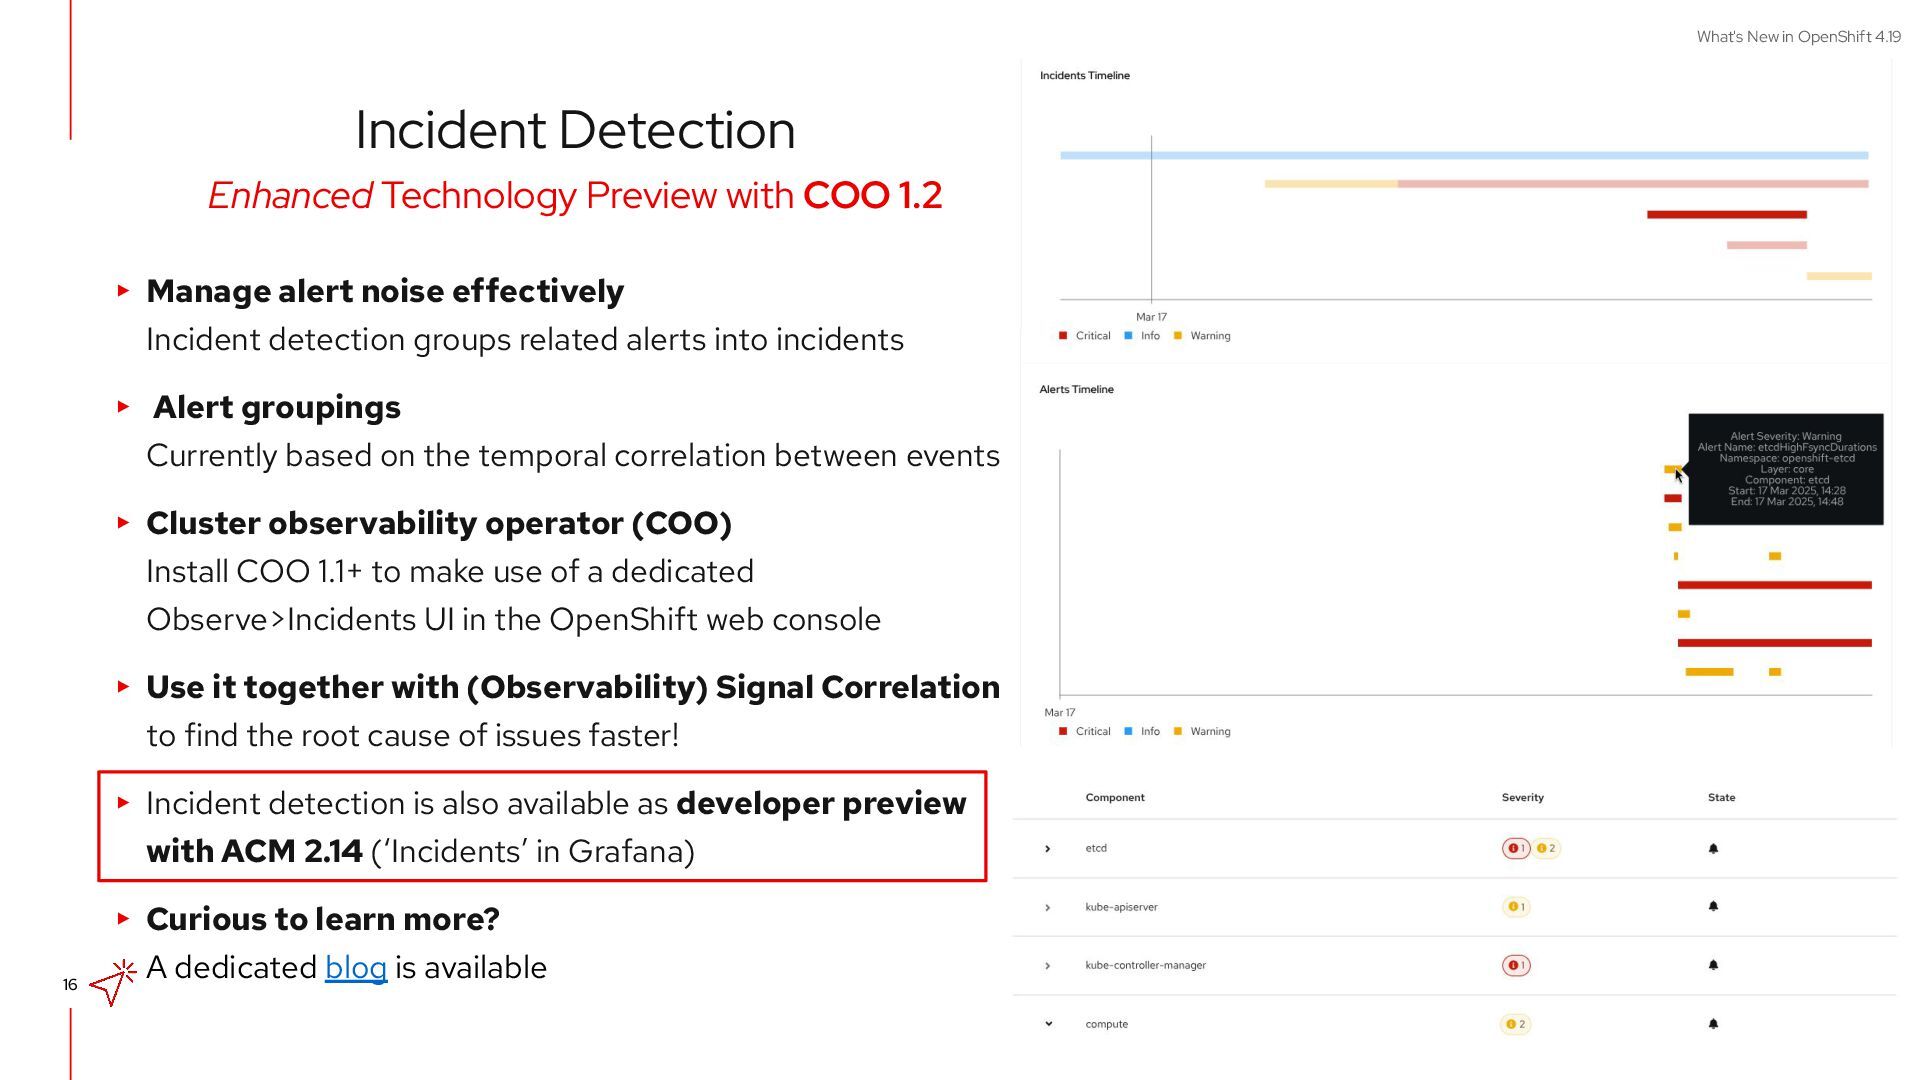
Task: Click the Incident Detection heading
Action: coord(575,130)
